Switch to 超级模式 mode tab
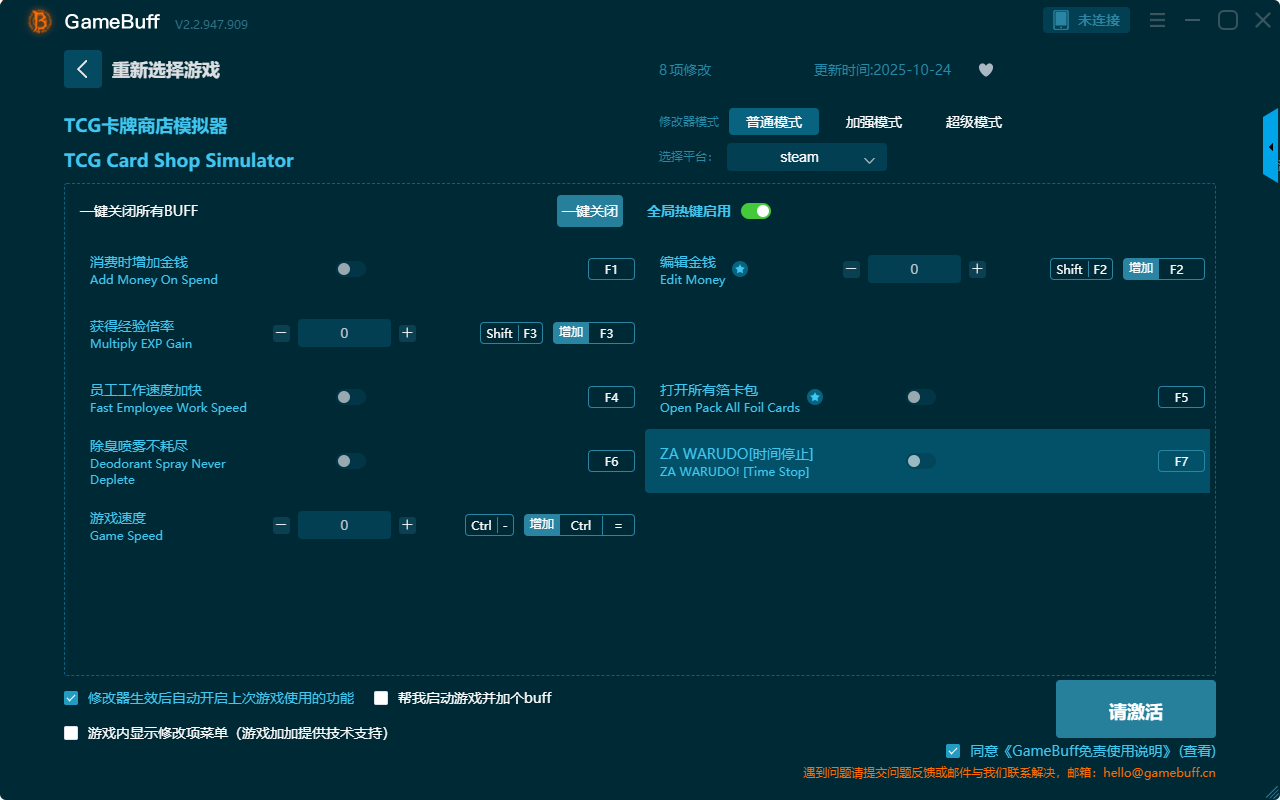The width and height of the screenshot is (1280, 800). 973,122
